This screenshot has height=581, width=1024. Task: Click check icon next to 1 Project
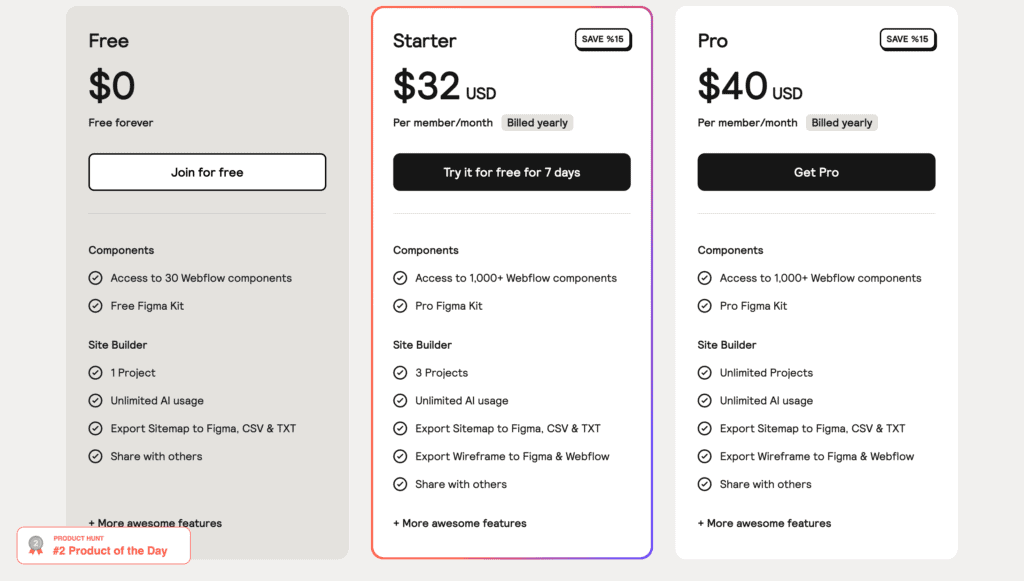point(95,373)
